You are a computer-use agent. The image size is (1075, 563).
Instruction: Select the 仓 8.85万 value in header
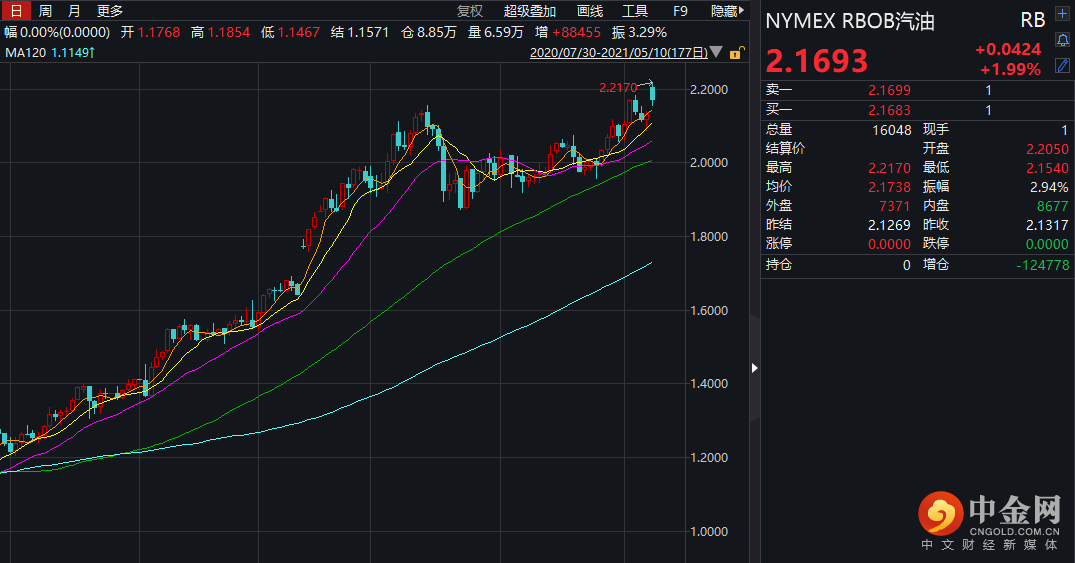(x=429, y=32)
